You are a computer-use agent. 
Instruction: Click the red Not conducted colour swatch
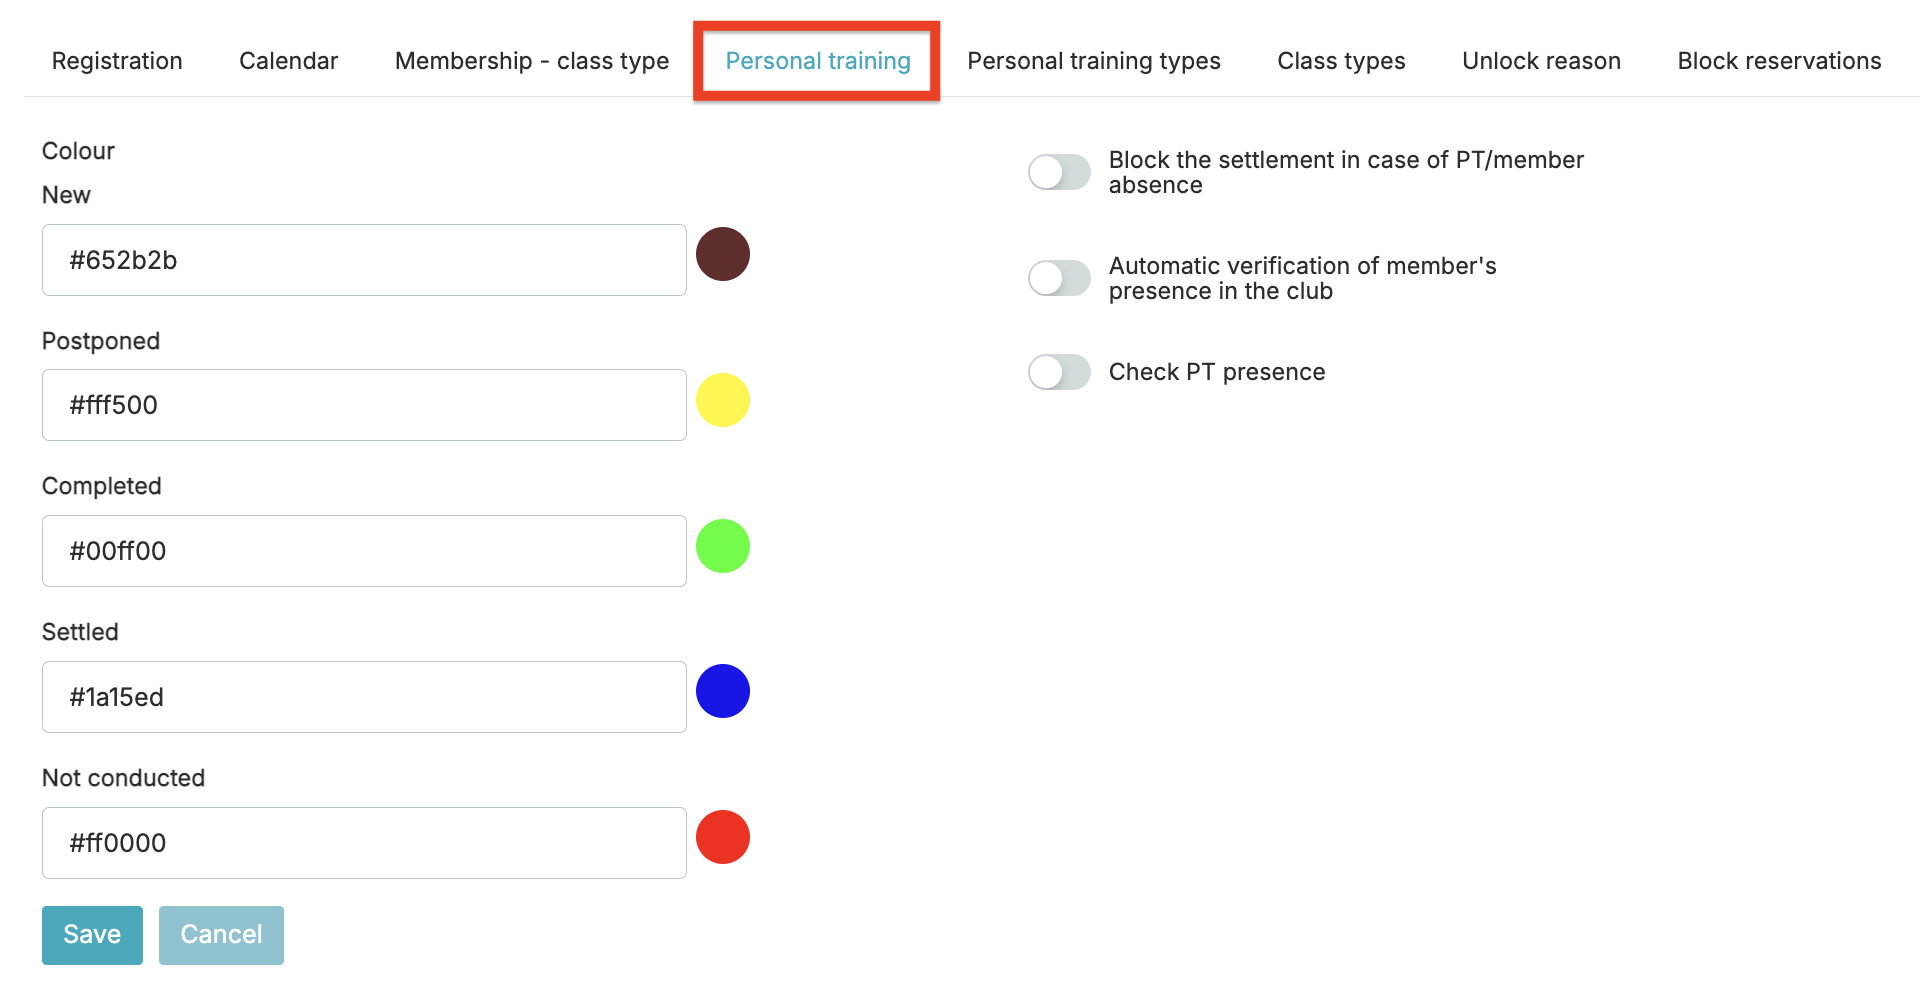click(x=722, y=837)
